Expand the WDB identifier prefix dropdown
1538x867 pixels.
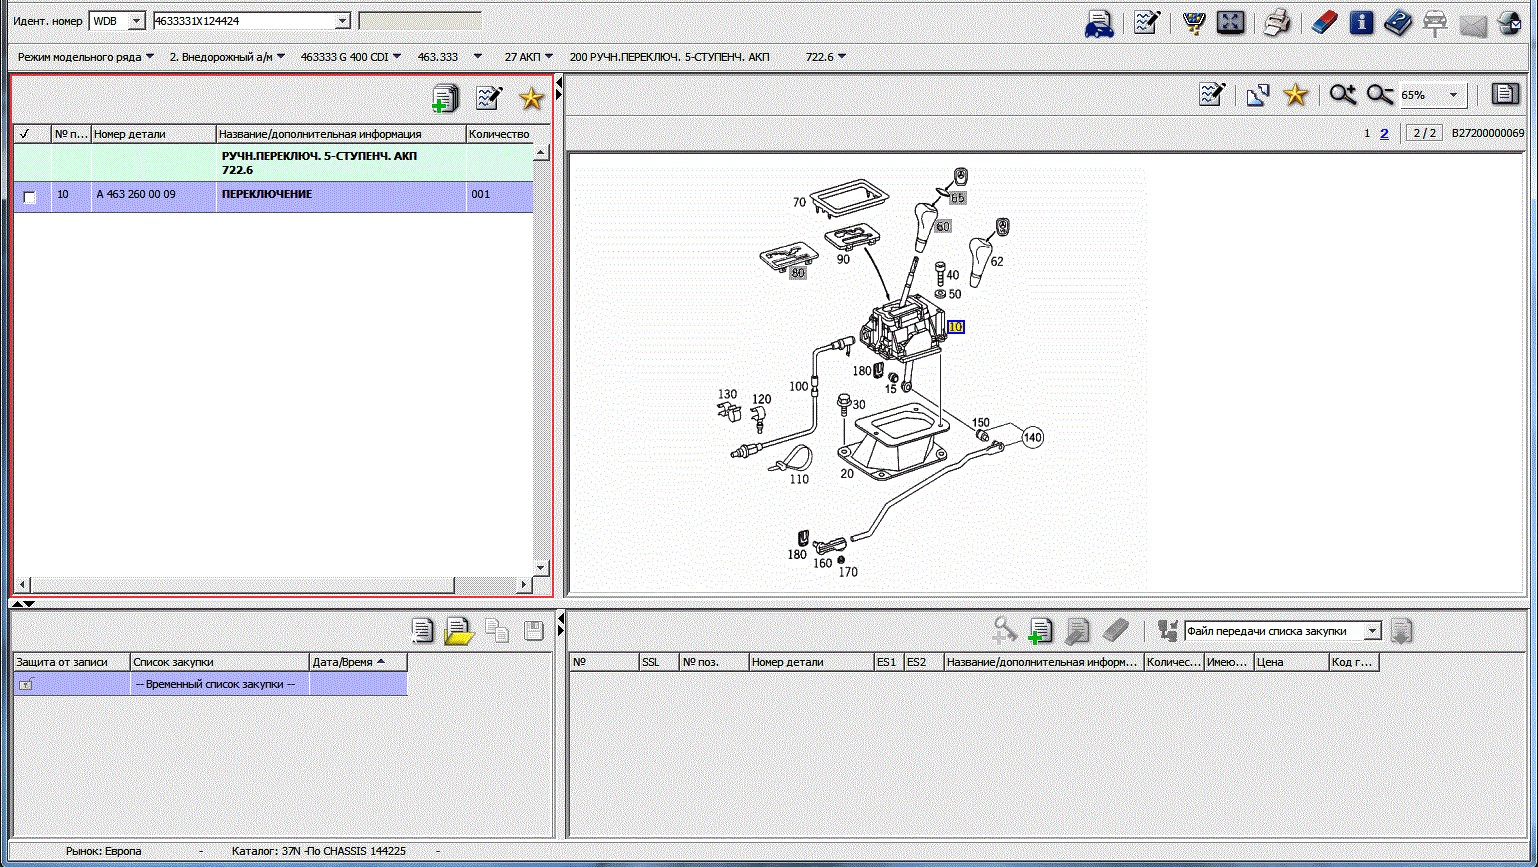tap(136, 21)
